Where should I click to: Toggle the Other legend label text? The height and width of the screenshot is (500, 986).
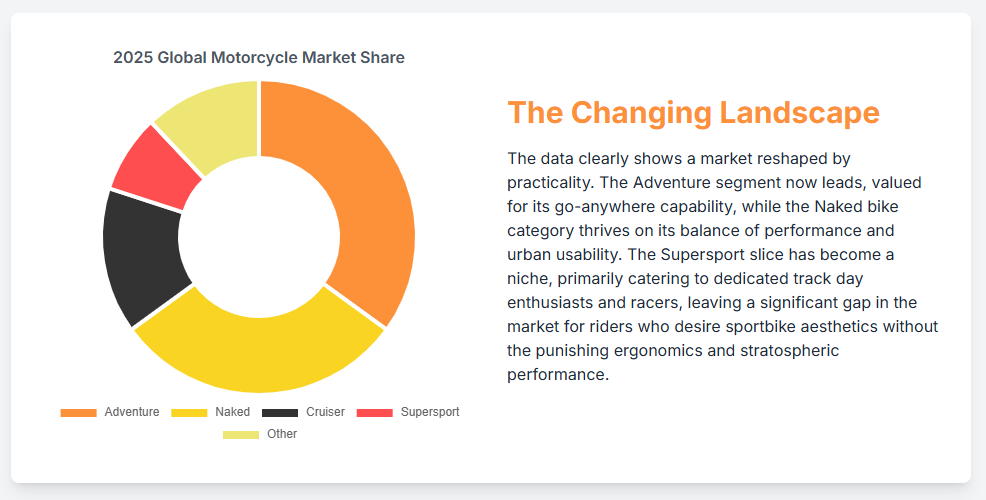click(x=282, y=434)
